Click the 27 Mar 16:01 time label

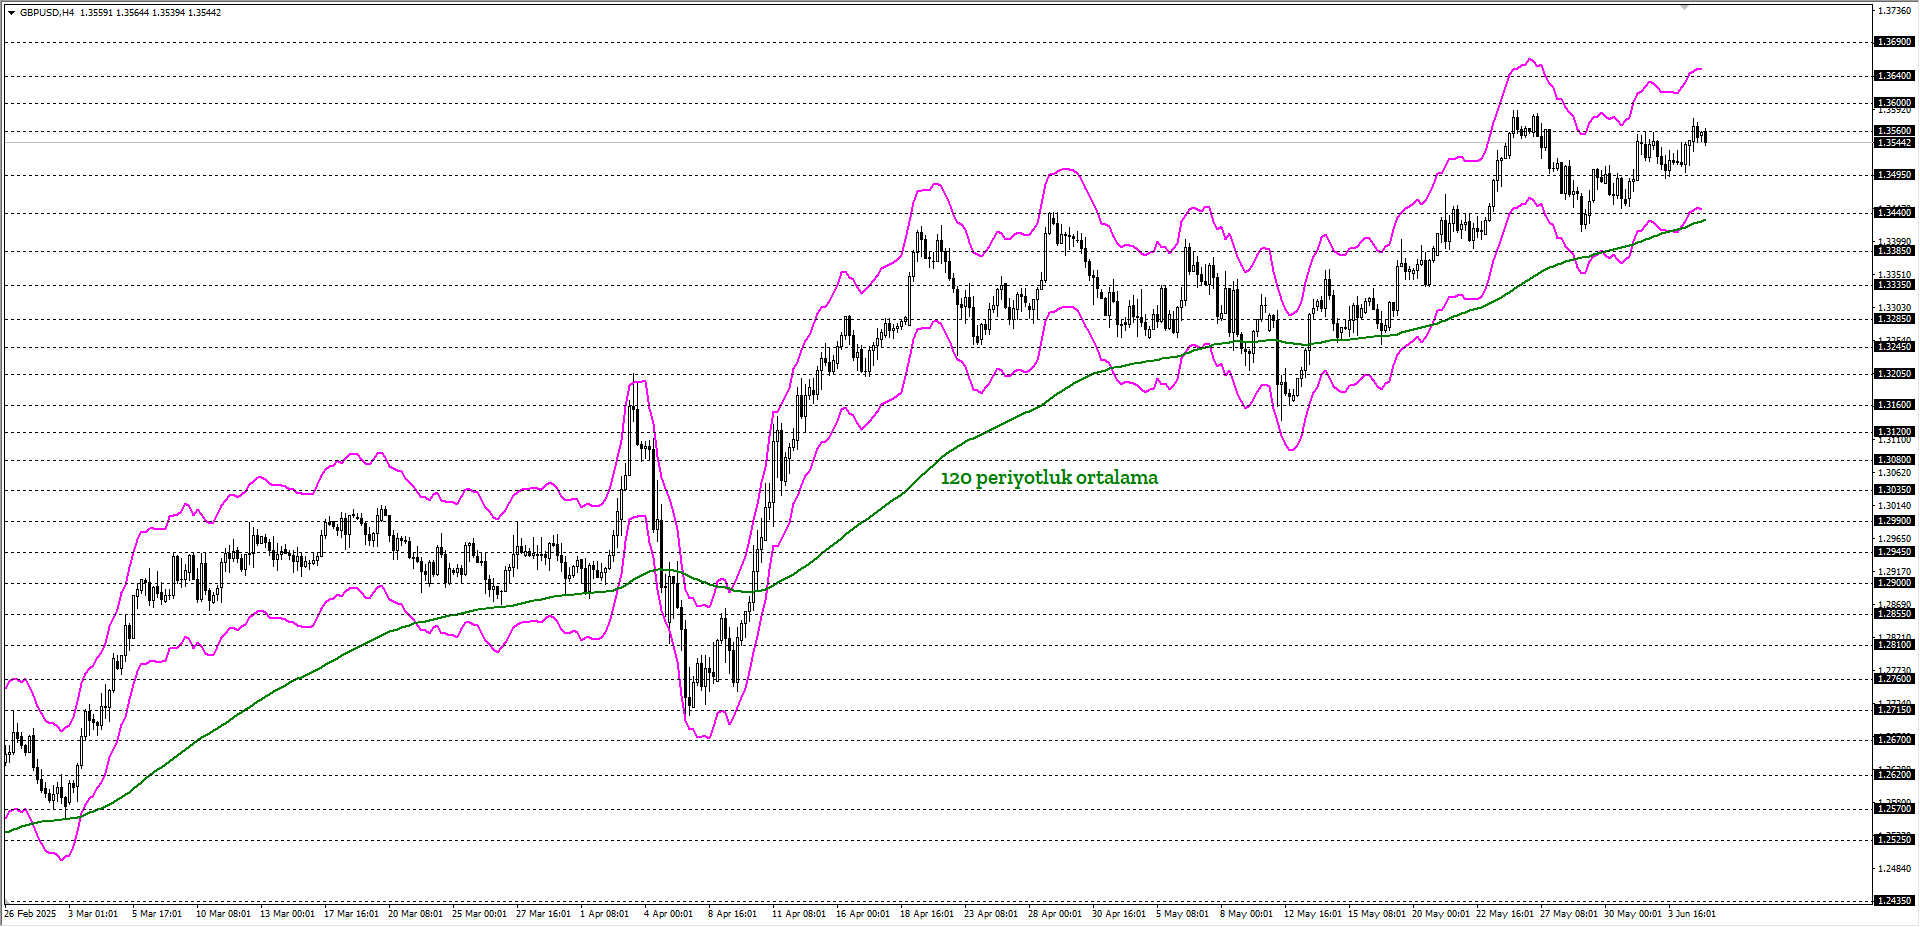(543, 914)
